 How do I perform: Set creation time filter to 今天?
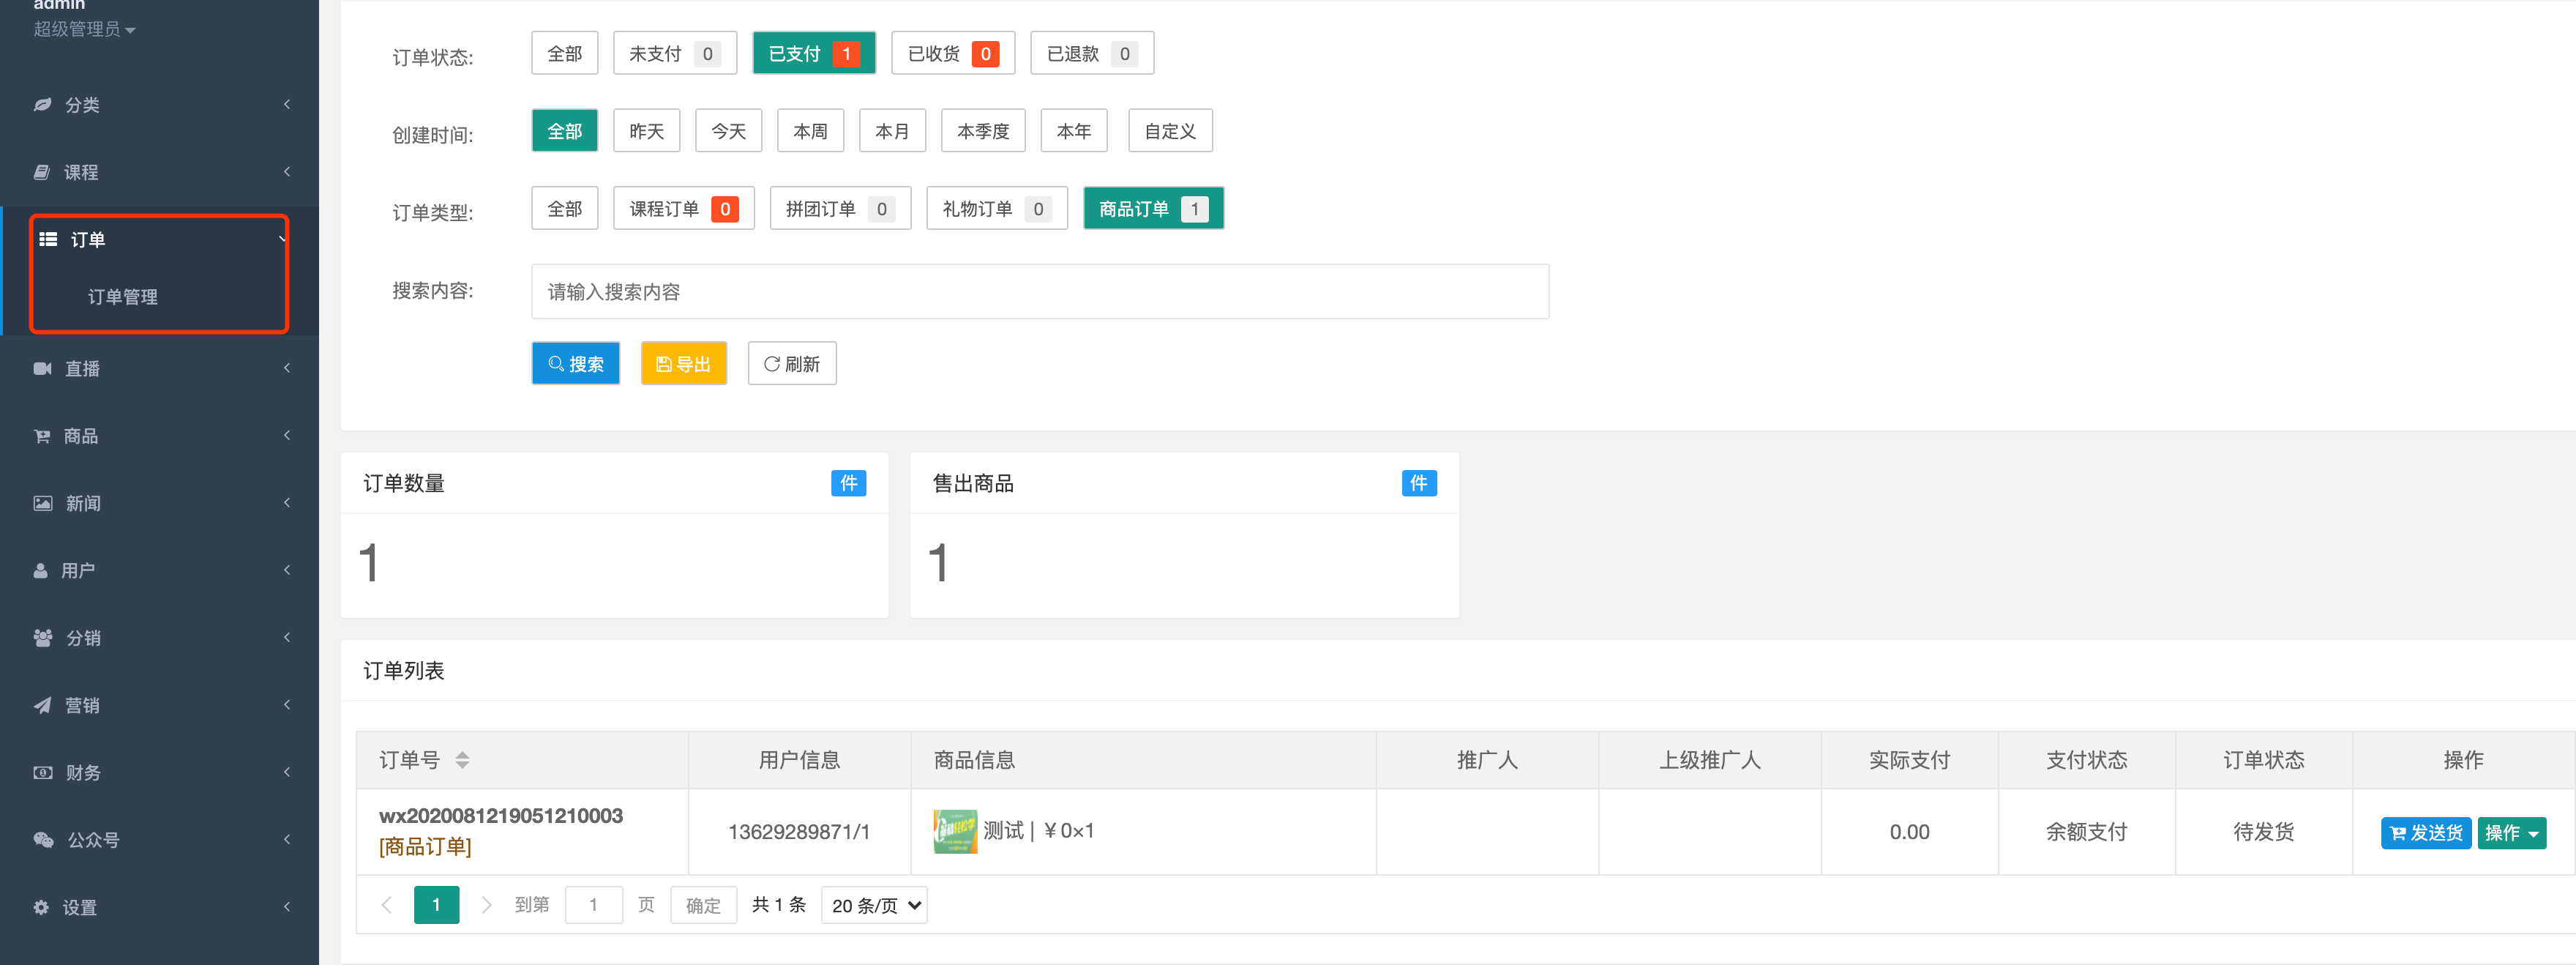click(x=729, y=131)
